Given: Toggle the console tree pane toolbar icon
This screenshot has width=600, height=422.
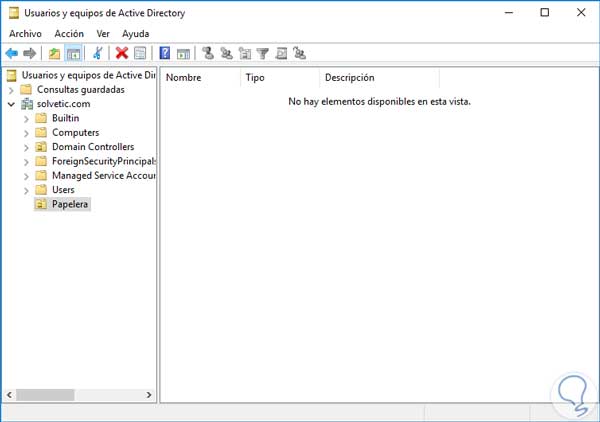Looking at the screenshot, I should [73, 53].
